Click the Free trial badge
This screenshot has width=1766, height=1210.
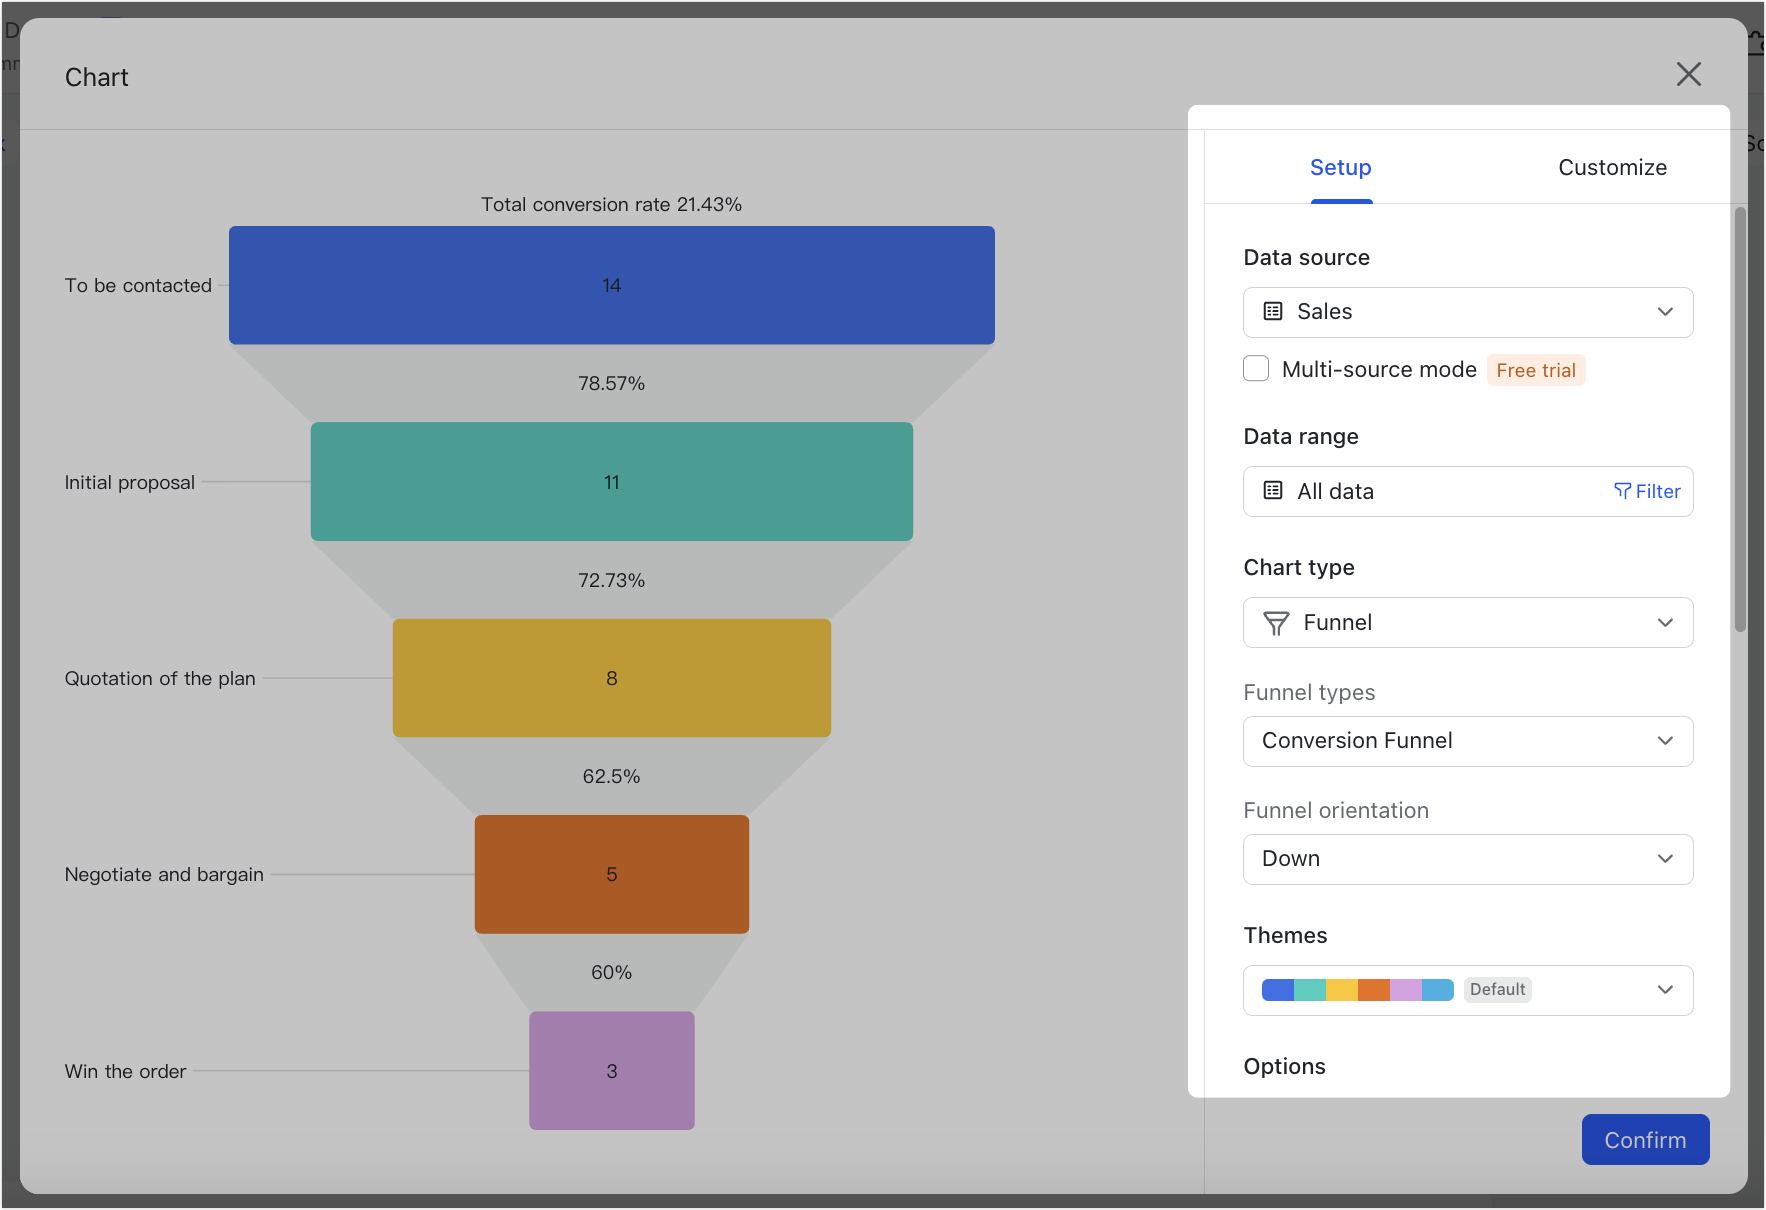(1536, 370)
